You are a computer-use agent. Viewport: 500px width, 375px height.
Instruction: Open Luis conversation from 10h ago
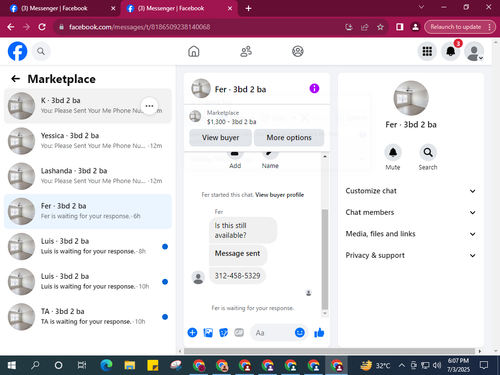pos(88,282)
